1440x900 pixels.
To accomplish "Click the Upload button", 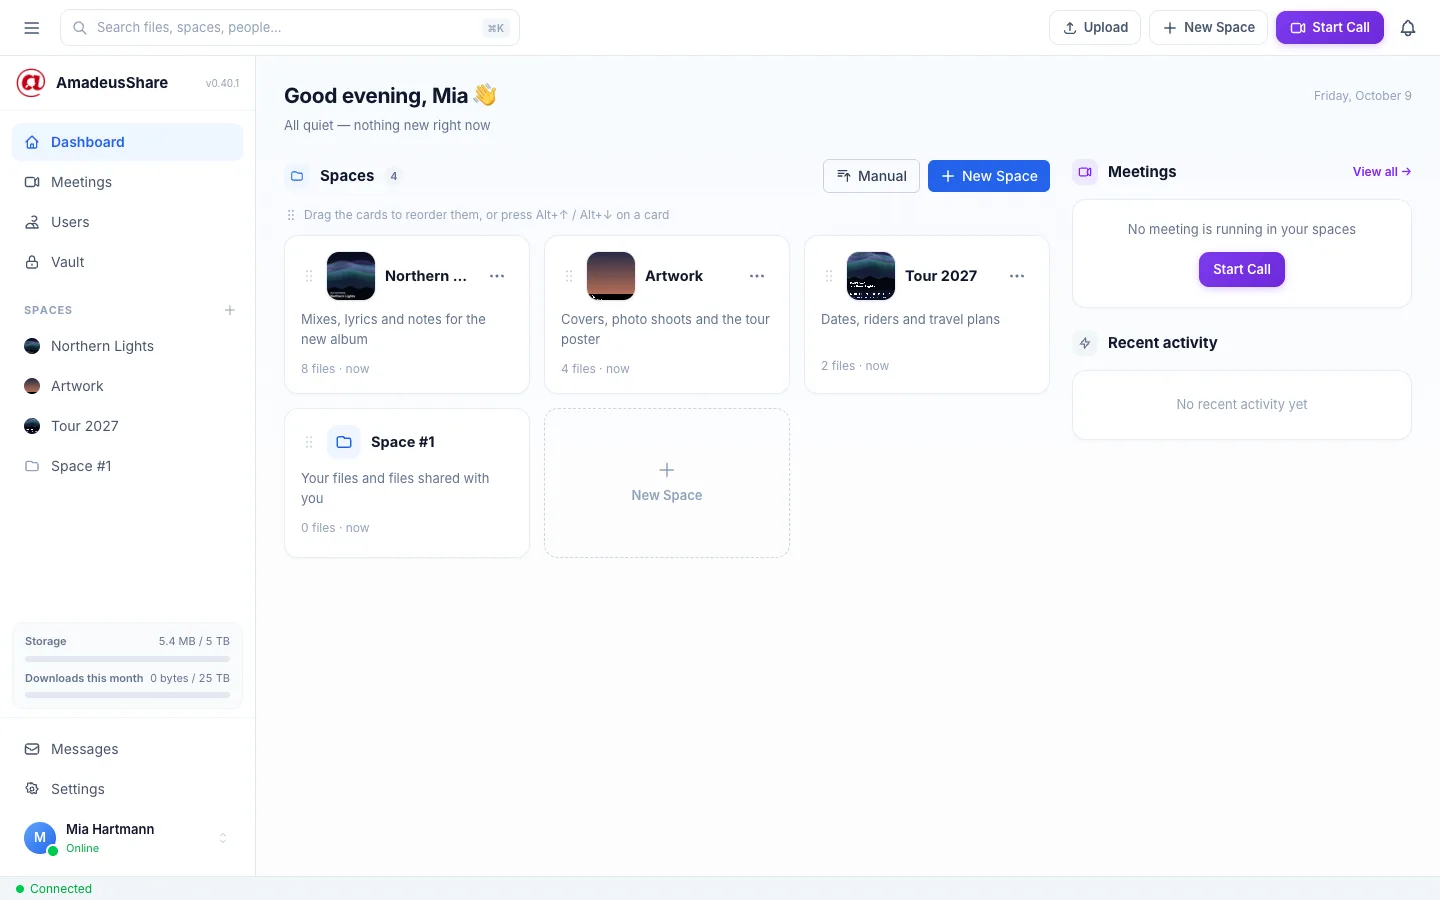I will 1095,28.
